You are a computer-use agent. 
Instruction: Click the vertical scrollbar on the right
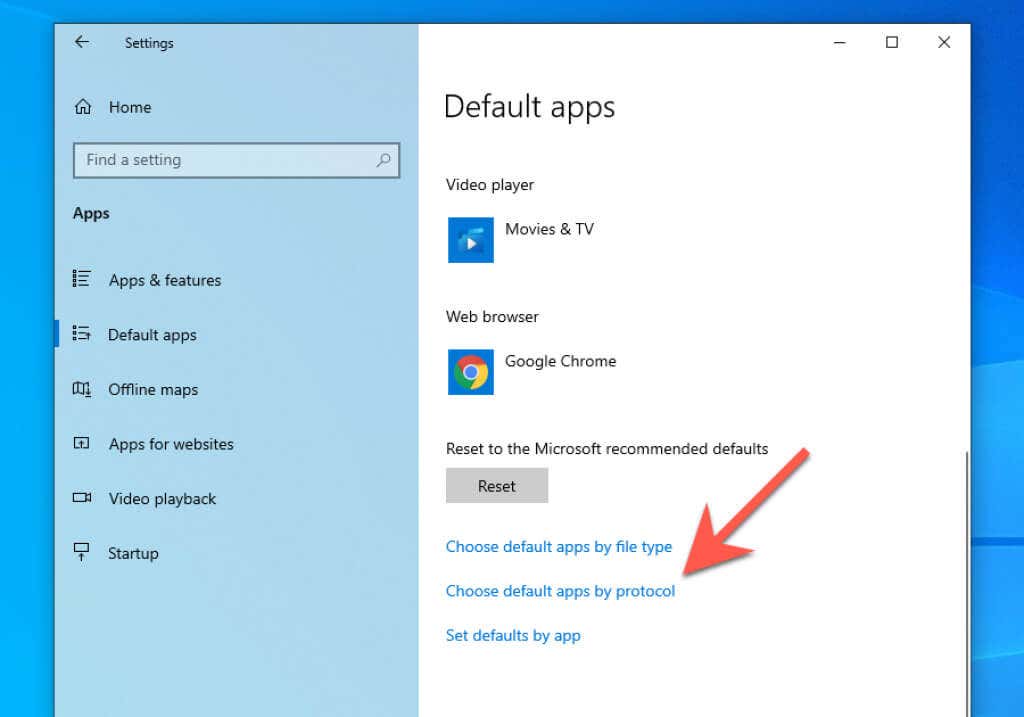click(966, 583)
